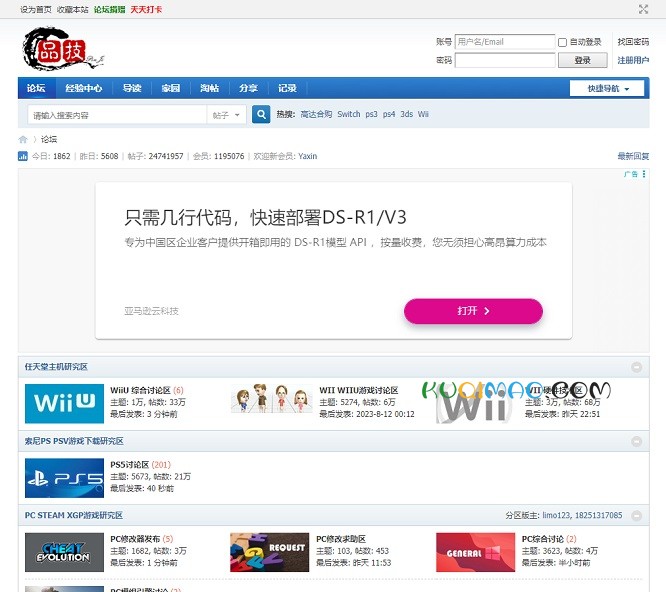Open the 导读 nav tab
The height and width of the screenshot is (592, 666).
(x=132, y=88)
